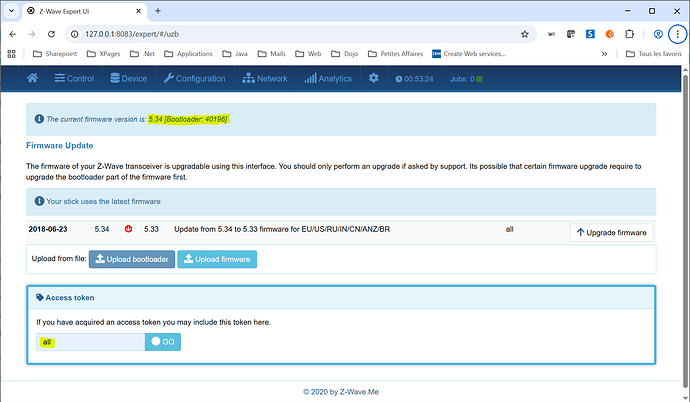This screenshot has height=402, width=690.
Task: Open the Analytics menu
Action: pyautogui.click(x=328, y=78)
